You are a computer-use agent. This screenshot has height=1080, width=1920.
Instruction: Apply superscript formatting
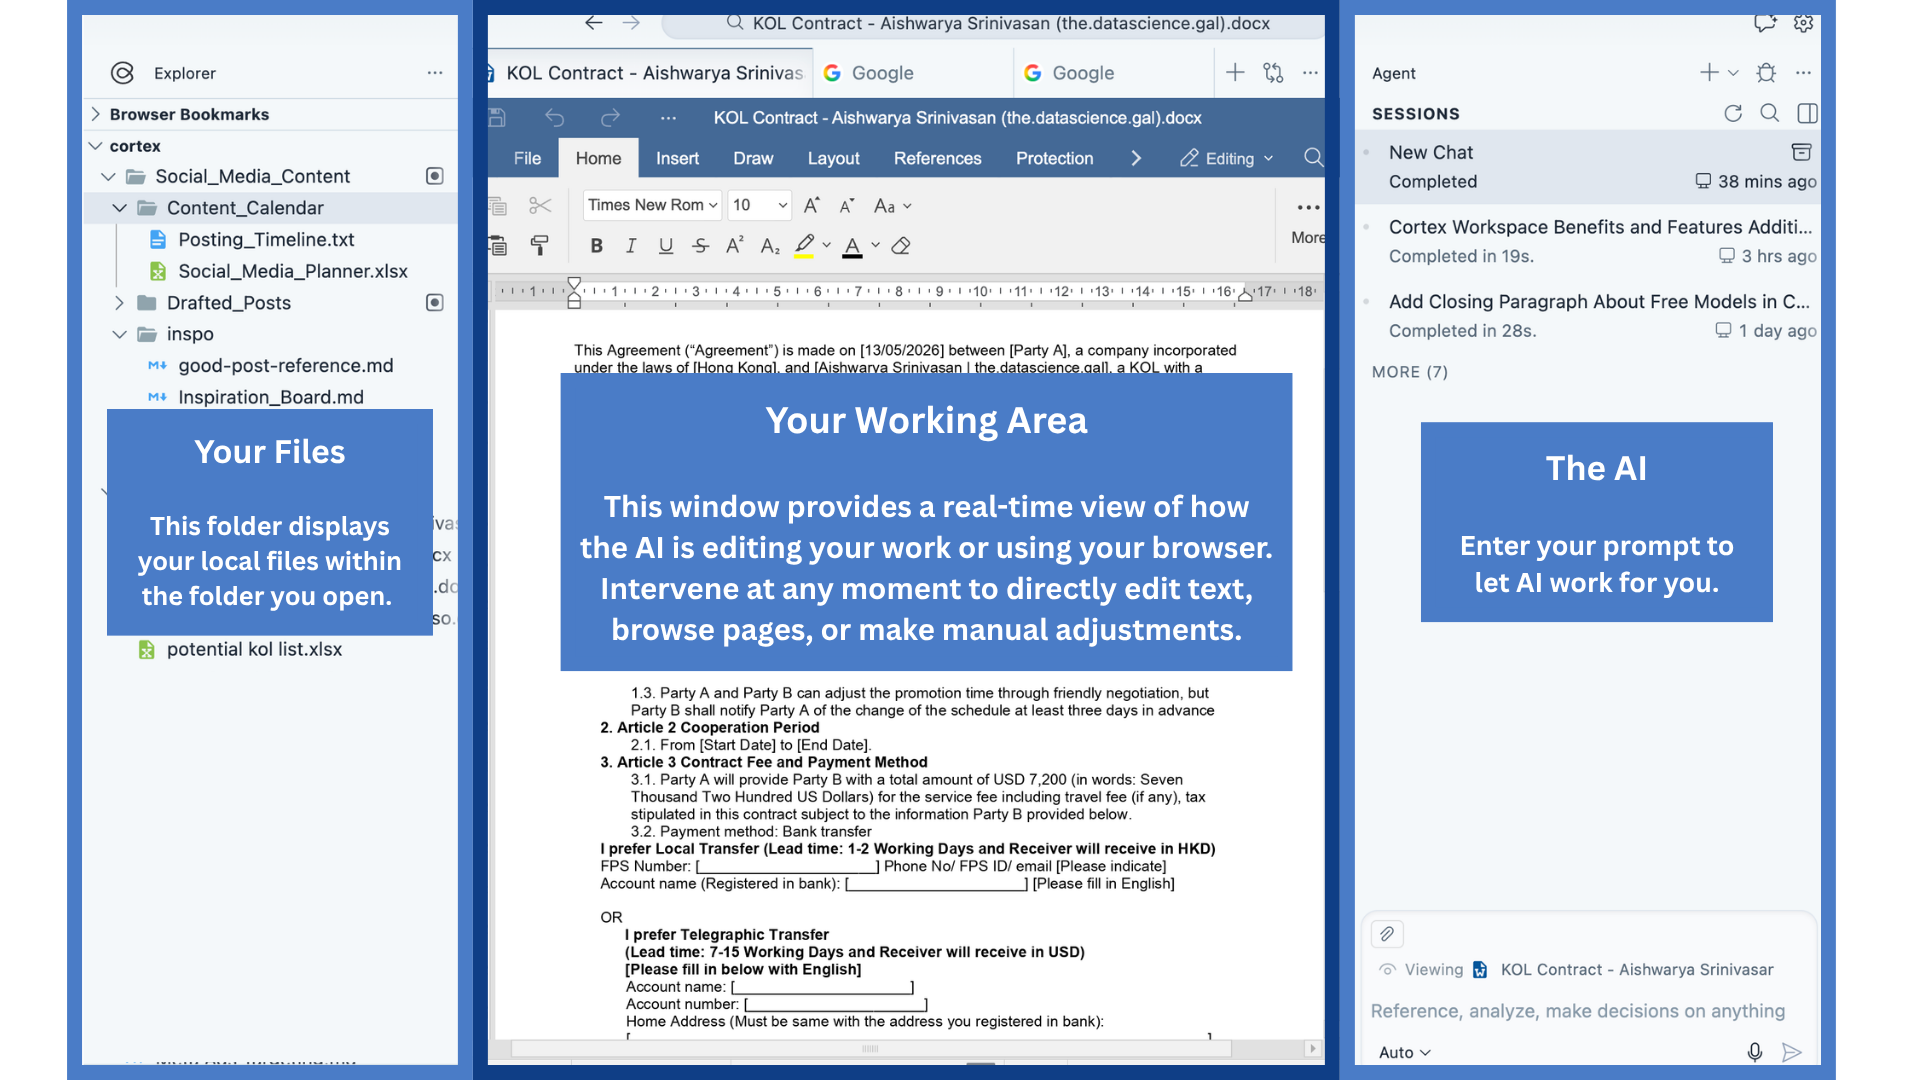pos(735,246)
